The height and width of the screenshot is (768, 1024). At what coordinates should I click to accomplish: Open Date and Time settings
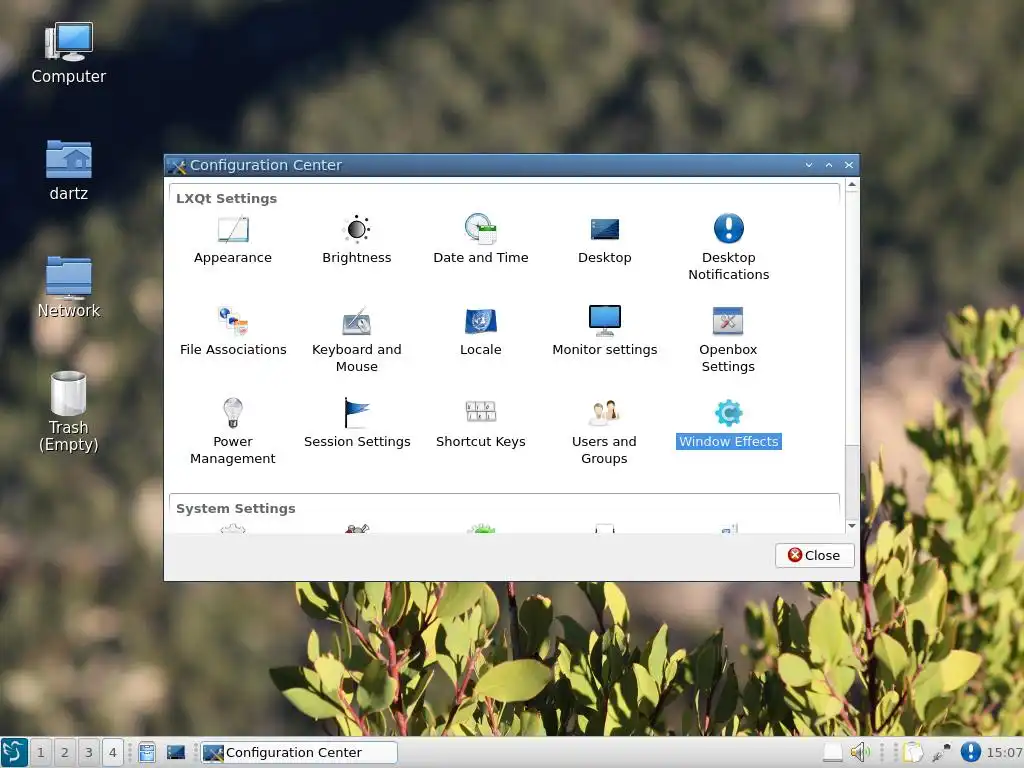pos(481,240)
